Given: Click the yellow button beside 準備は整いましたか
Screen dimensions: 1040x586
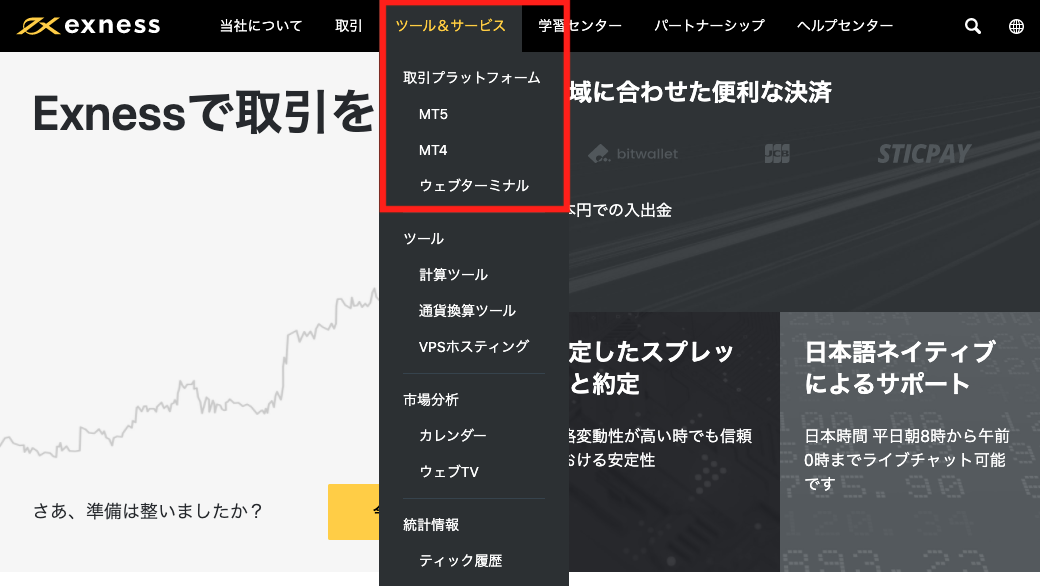Looking at the screenshot, I should [354, 512].
